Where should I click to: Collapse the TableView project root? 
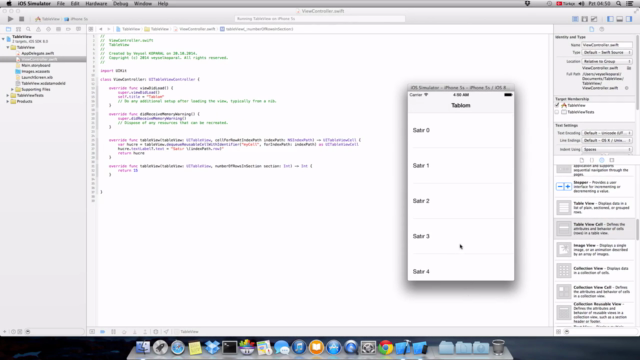(x=3, y=39)
